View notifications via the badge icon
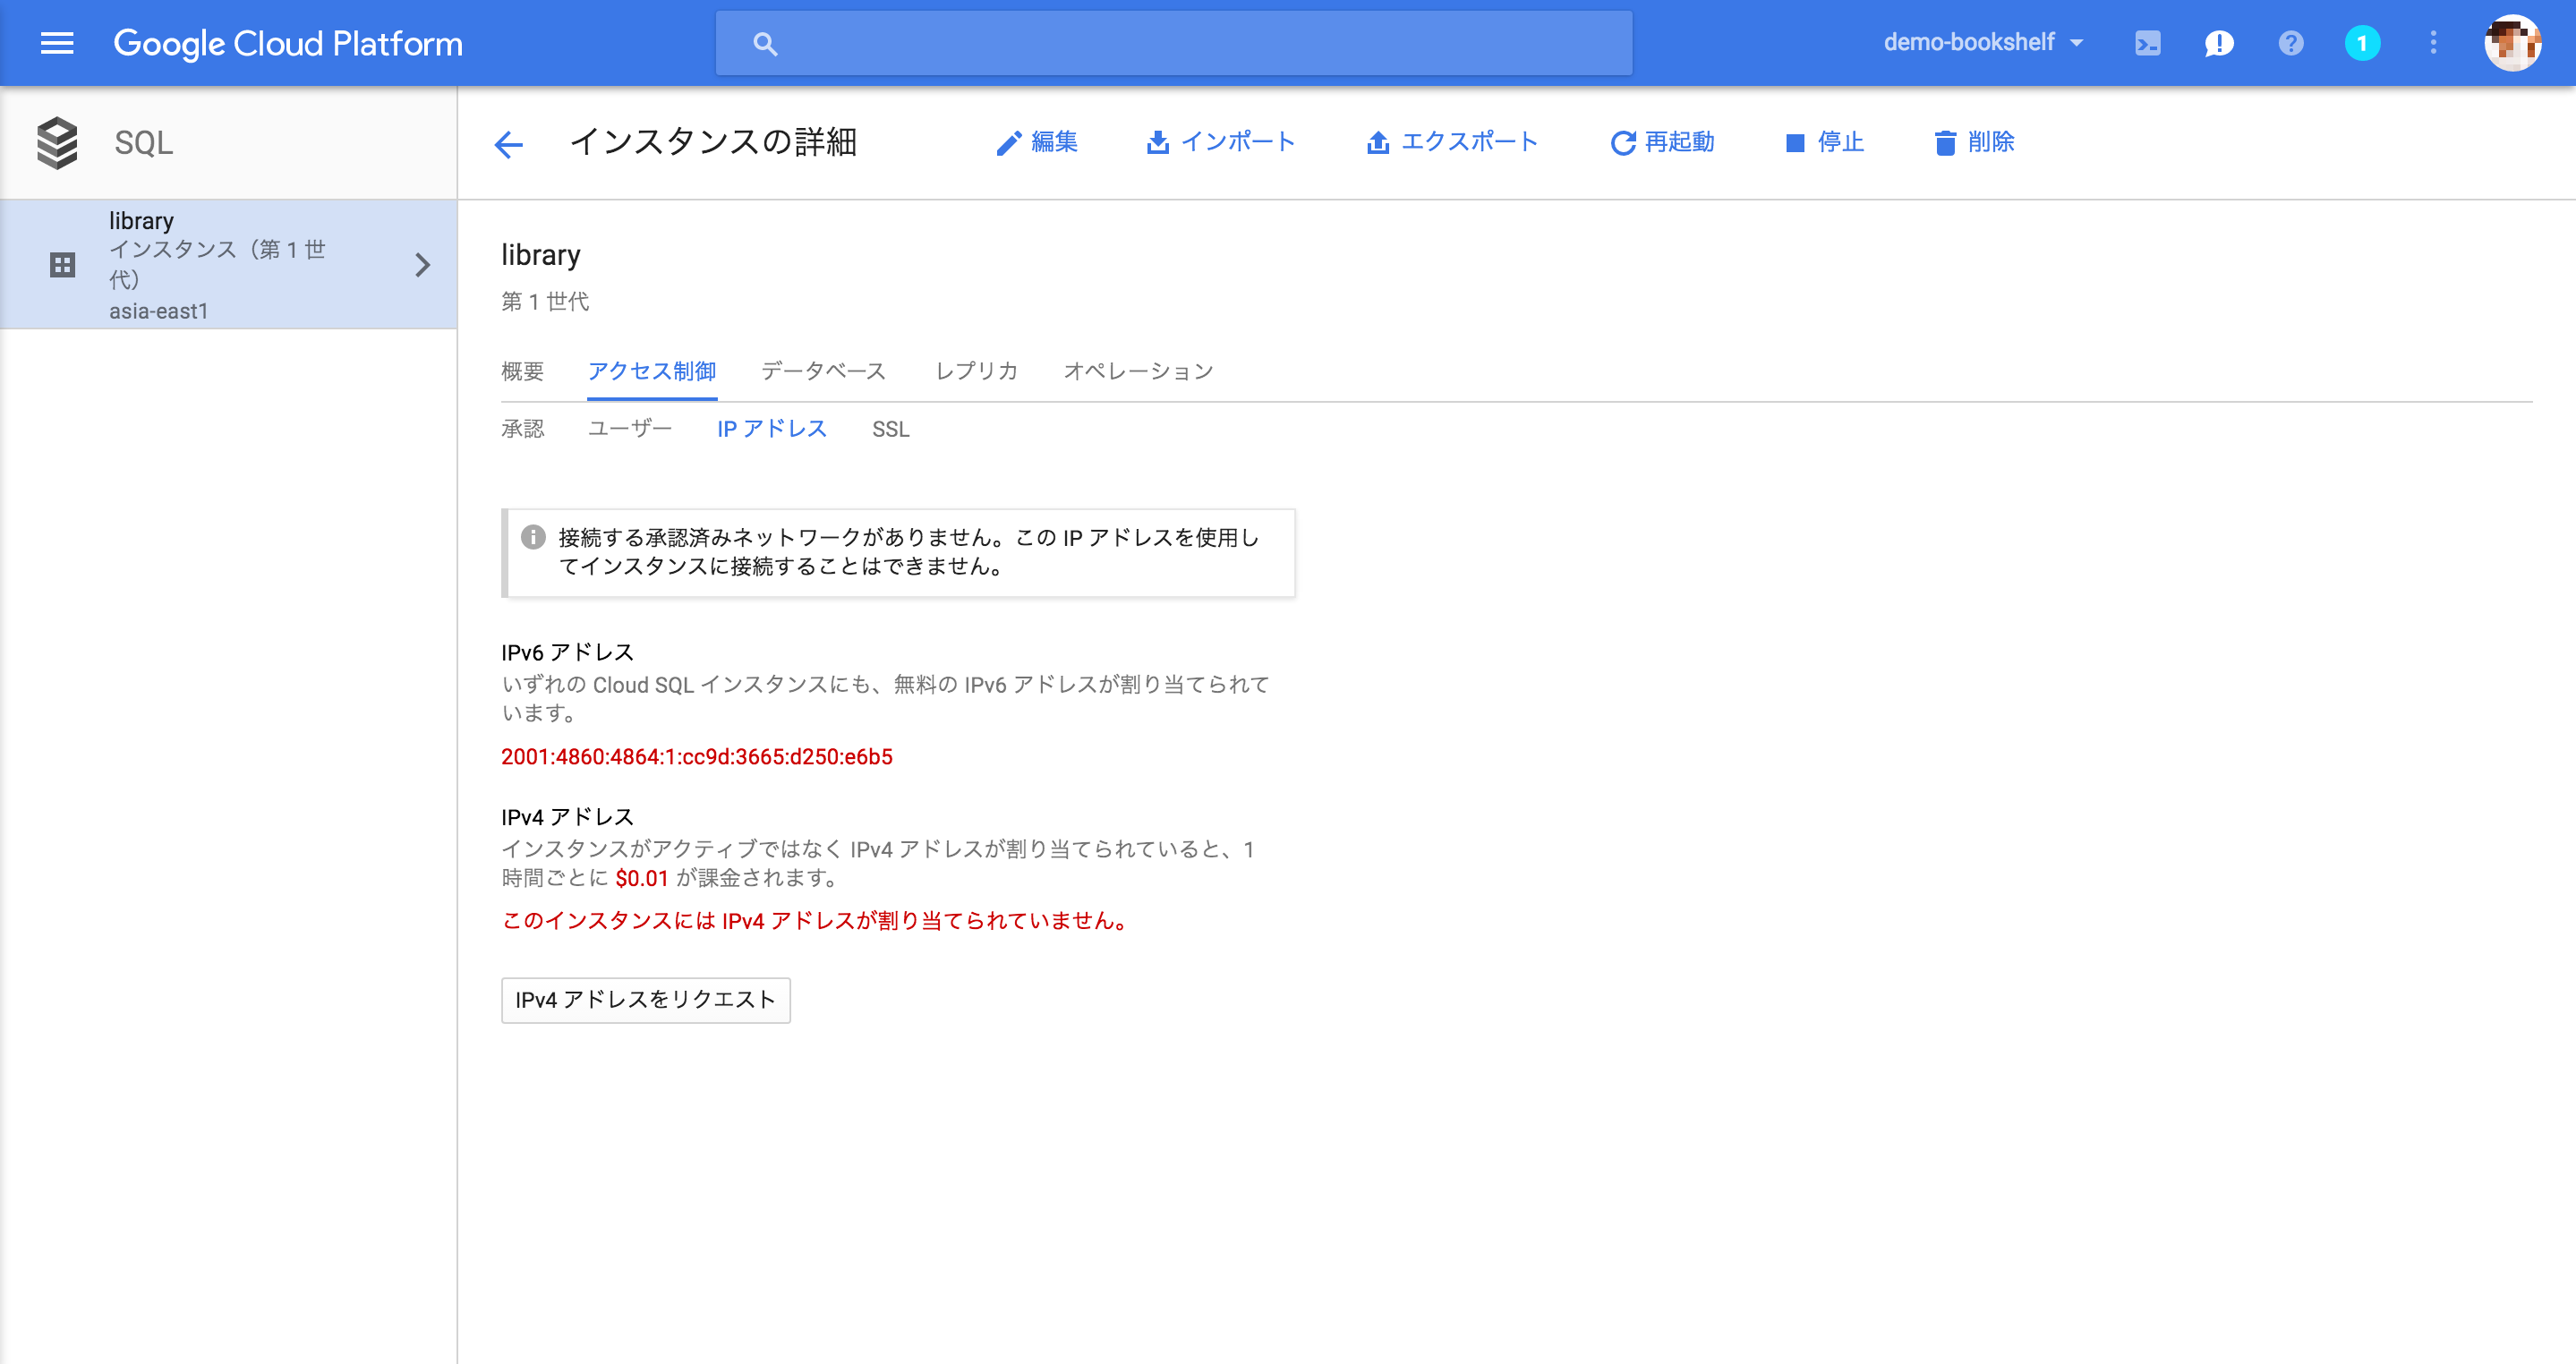 (x=2362, y=43)
